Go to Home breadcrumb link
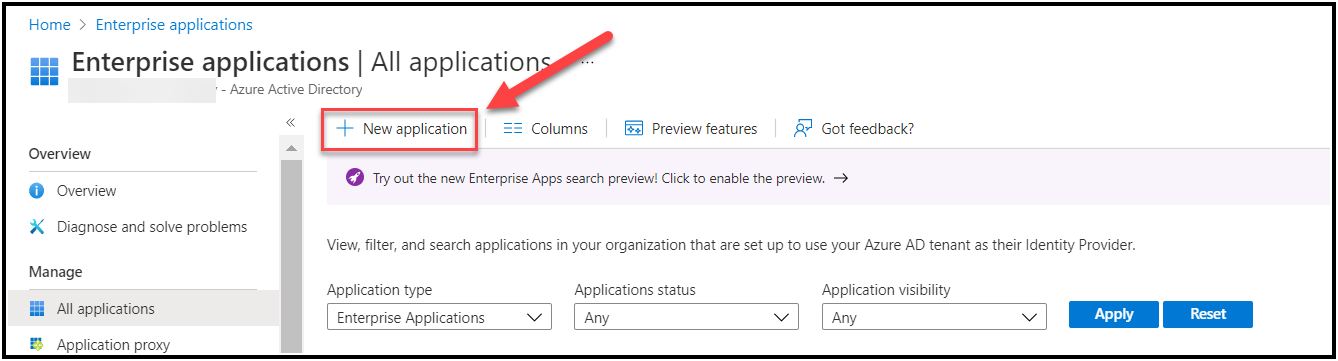Viewport: 1338px width, 361px height. pyautogui.click(x=49, y=24)
